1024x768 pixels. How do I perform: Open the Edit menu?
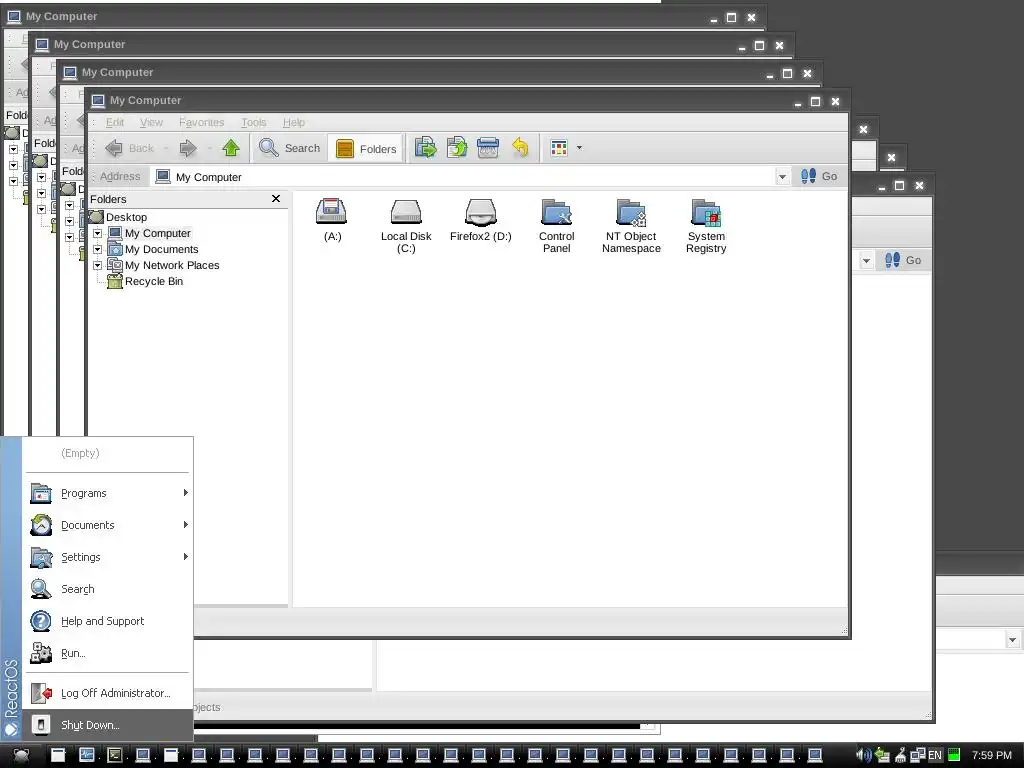[115, 122]
